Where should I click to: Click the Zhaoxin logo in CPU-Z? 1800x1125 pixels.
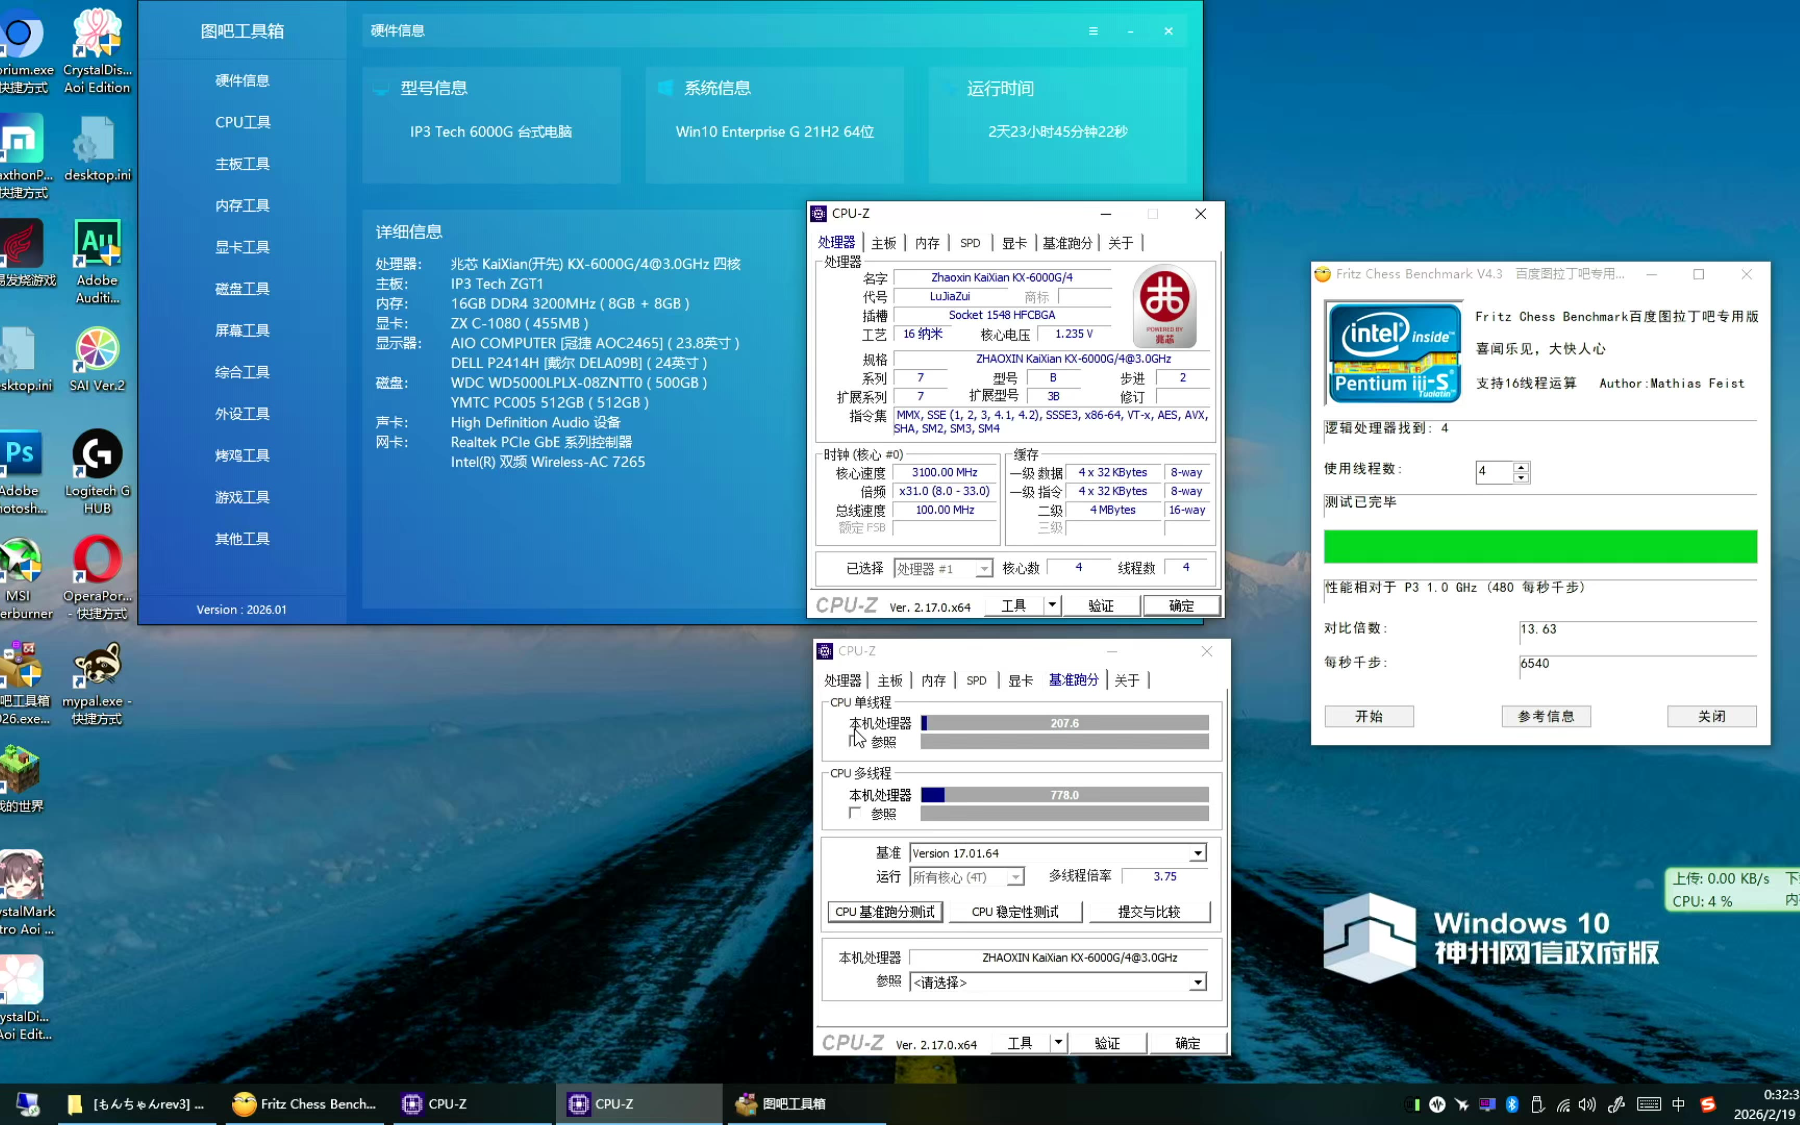[1164, 305]
